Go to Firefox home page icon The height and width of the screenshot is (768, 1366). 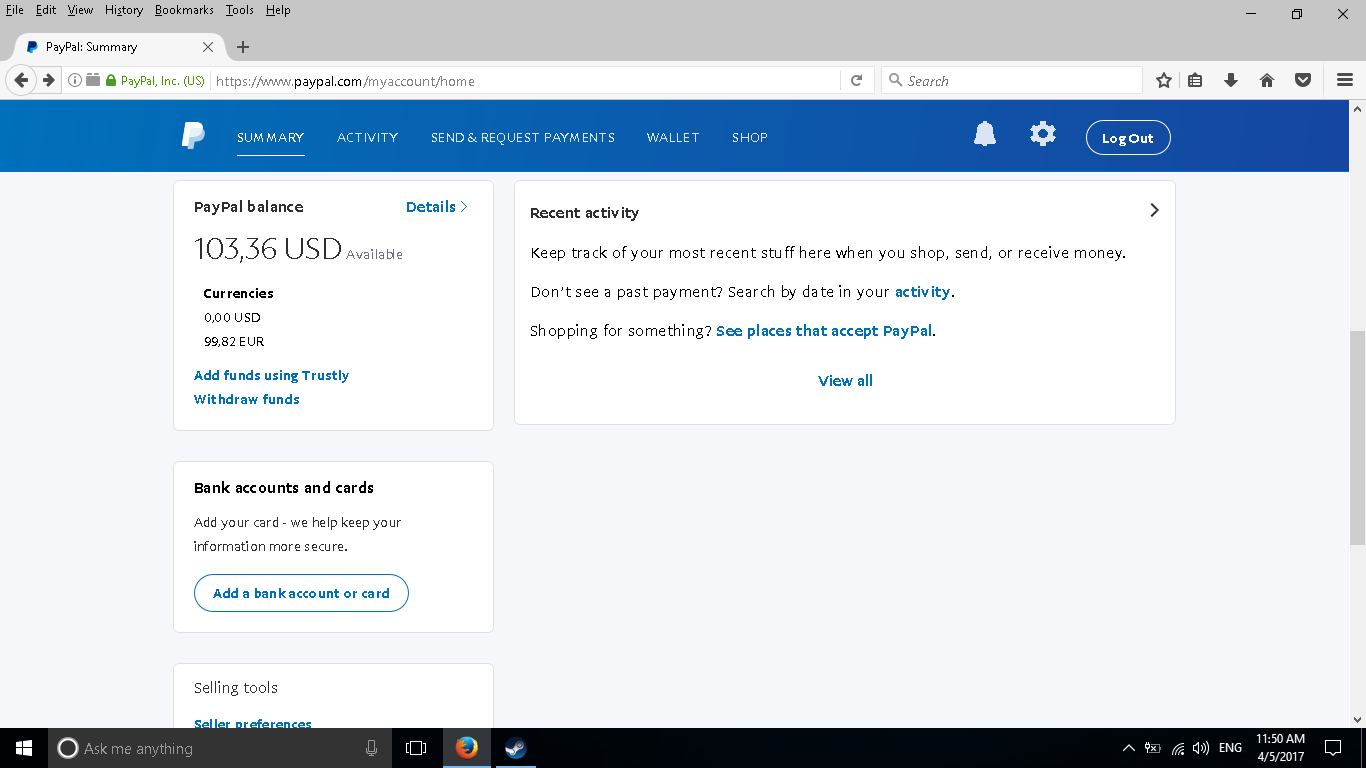point(1267,81)
